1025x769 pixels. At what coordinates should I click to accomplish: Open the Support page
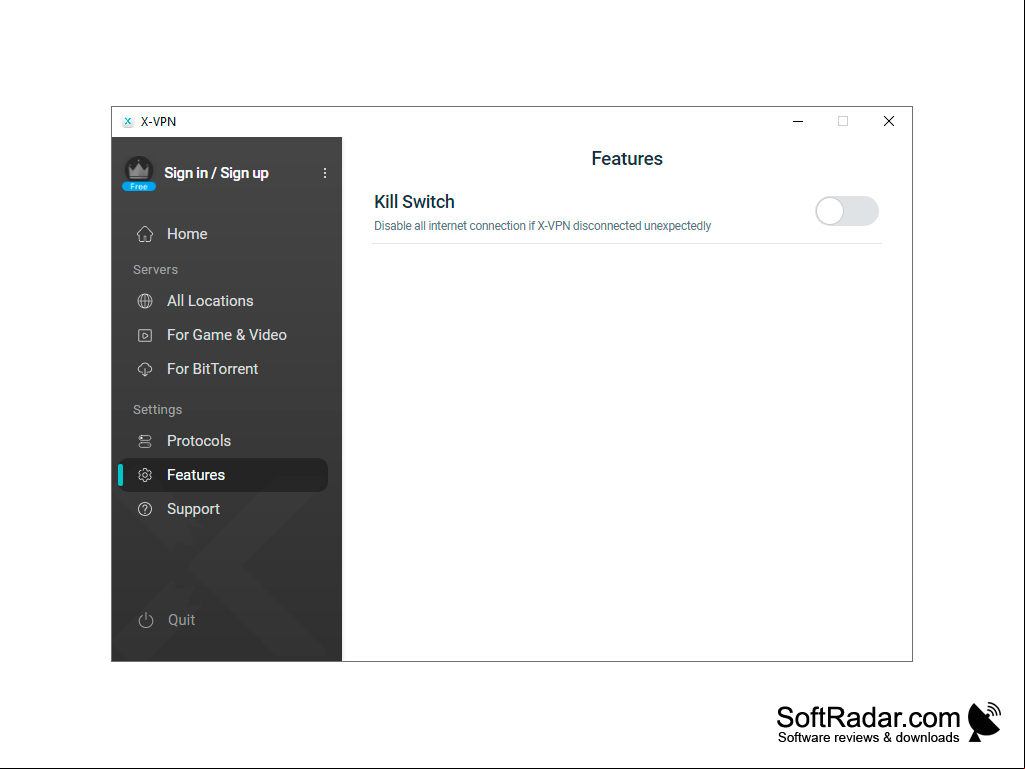[223, 509]
